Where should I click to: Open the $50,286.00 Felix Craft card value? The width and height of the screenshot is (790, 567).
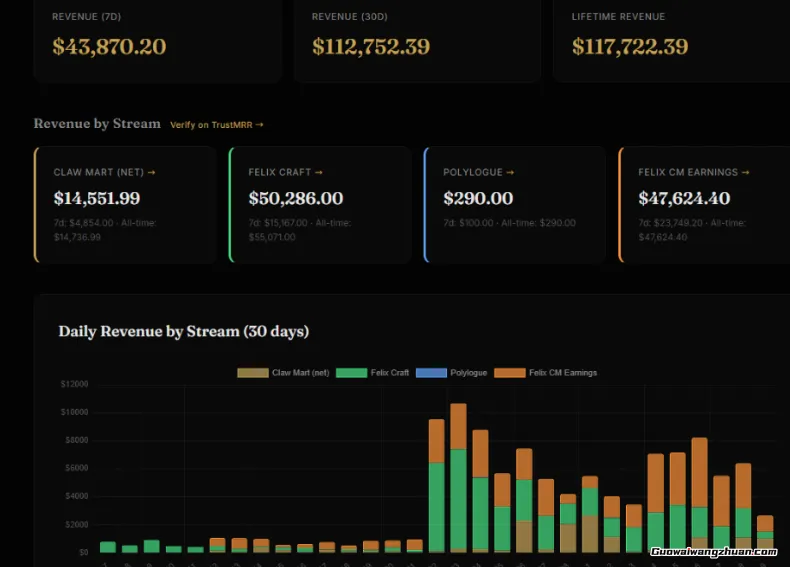click(296, 199)
